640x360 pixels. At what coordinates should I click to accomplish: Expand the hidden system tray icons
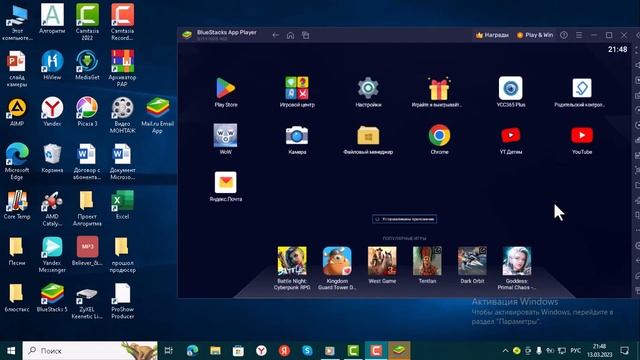pos(505,351)
